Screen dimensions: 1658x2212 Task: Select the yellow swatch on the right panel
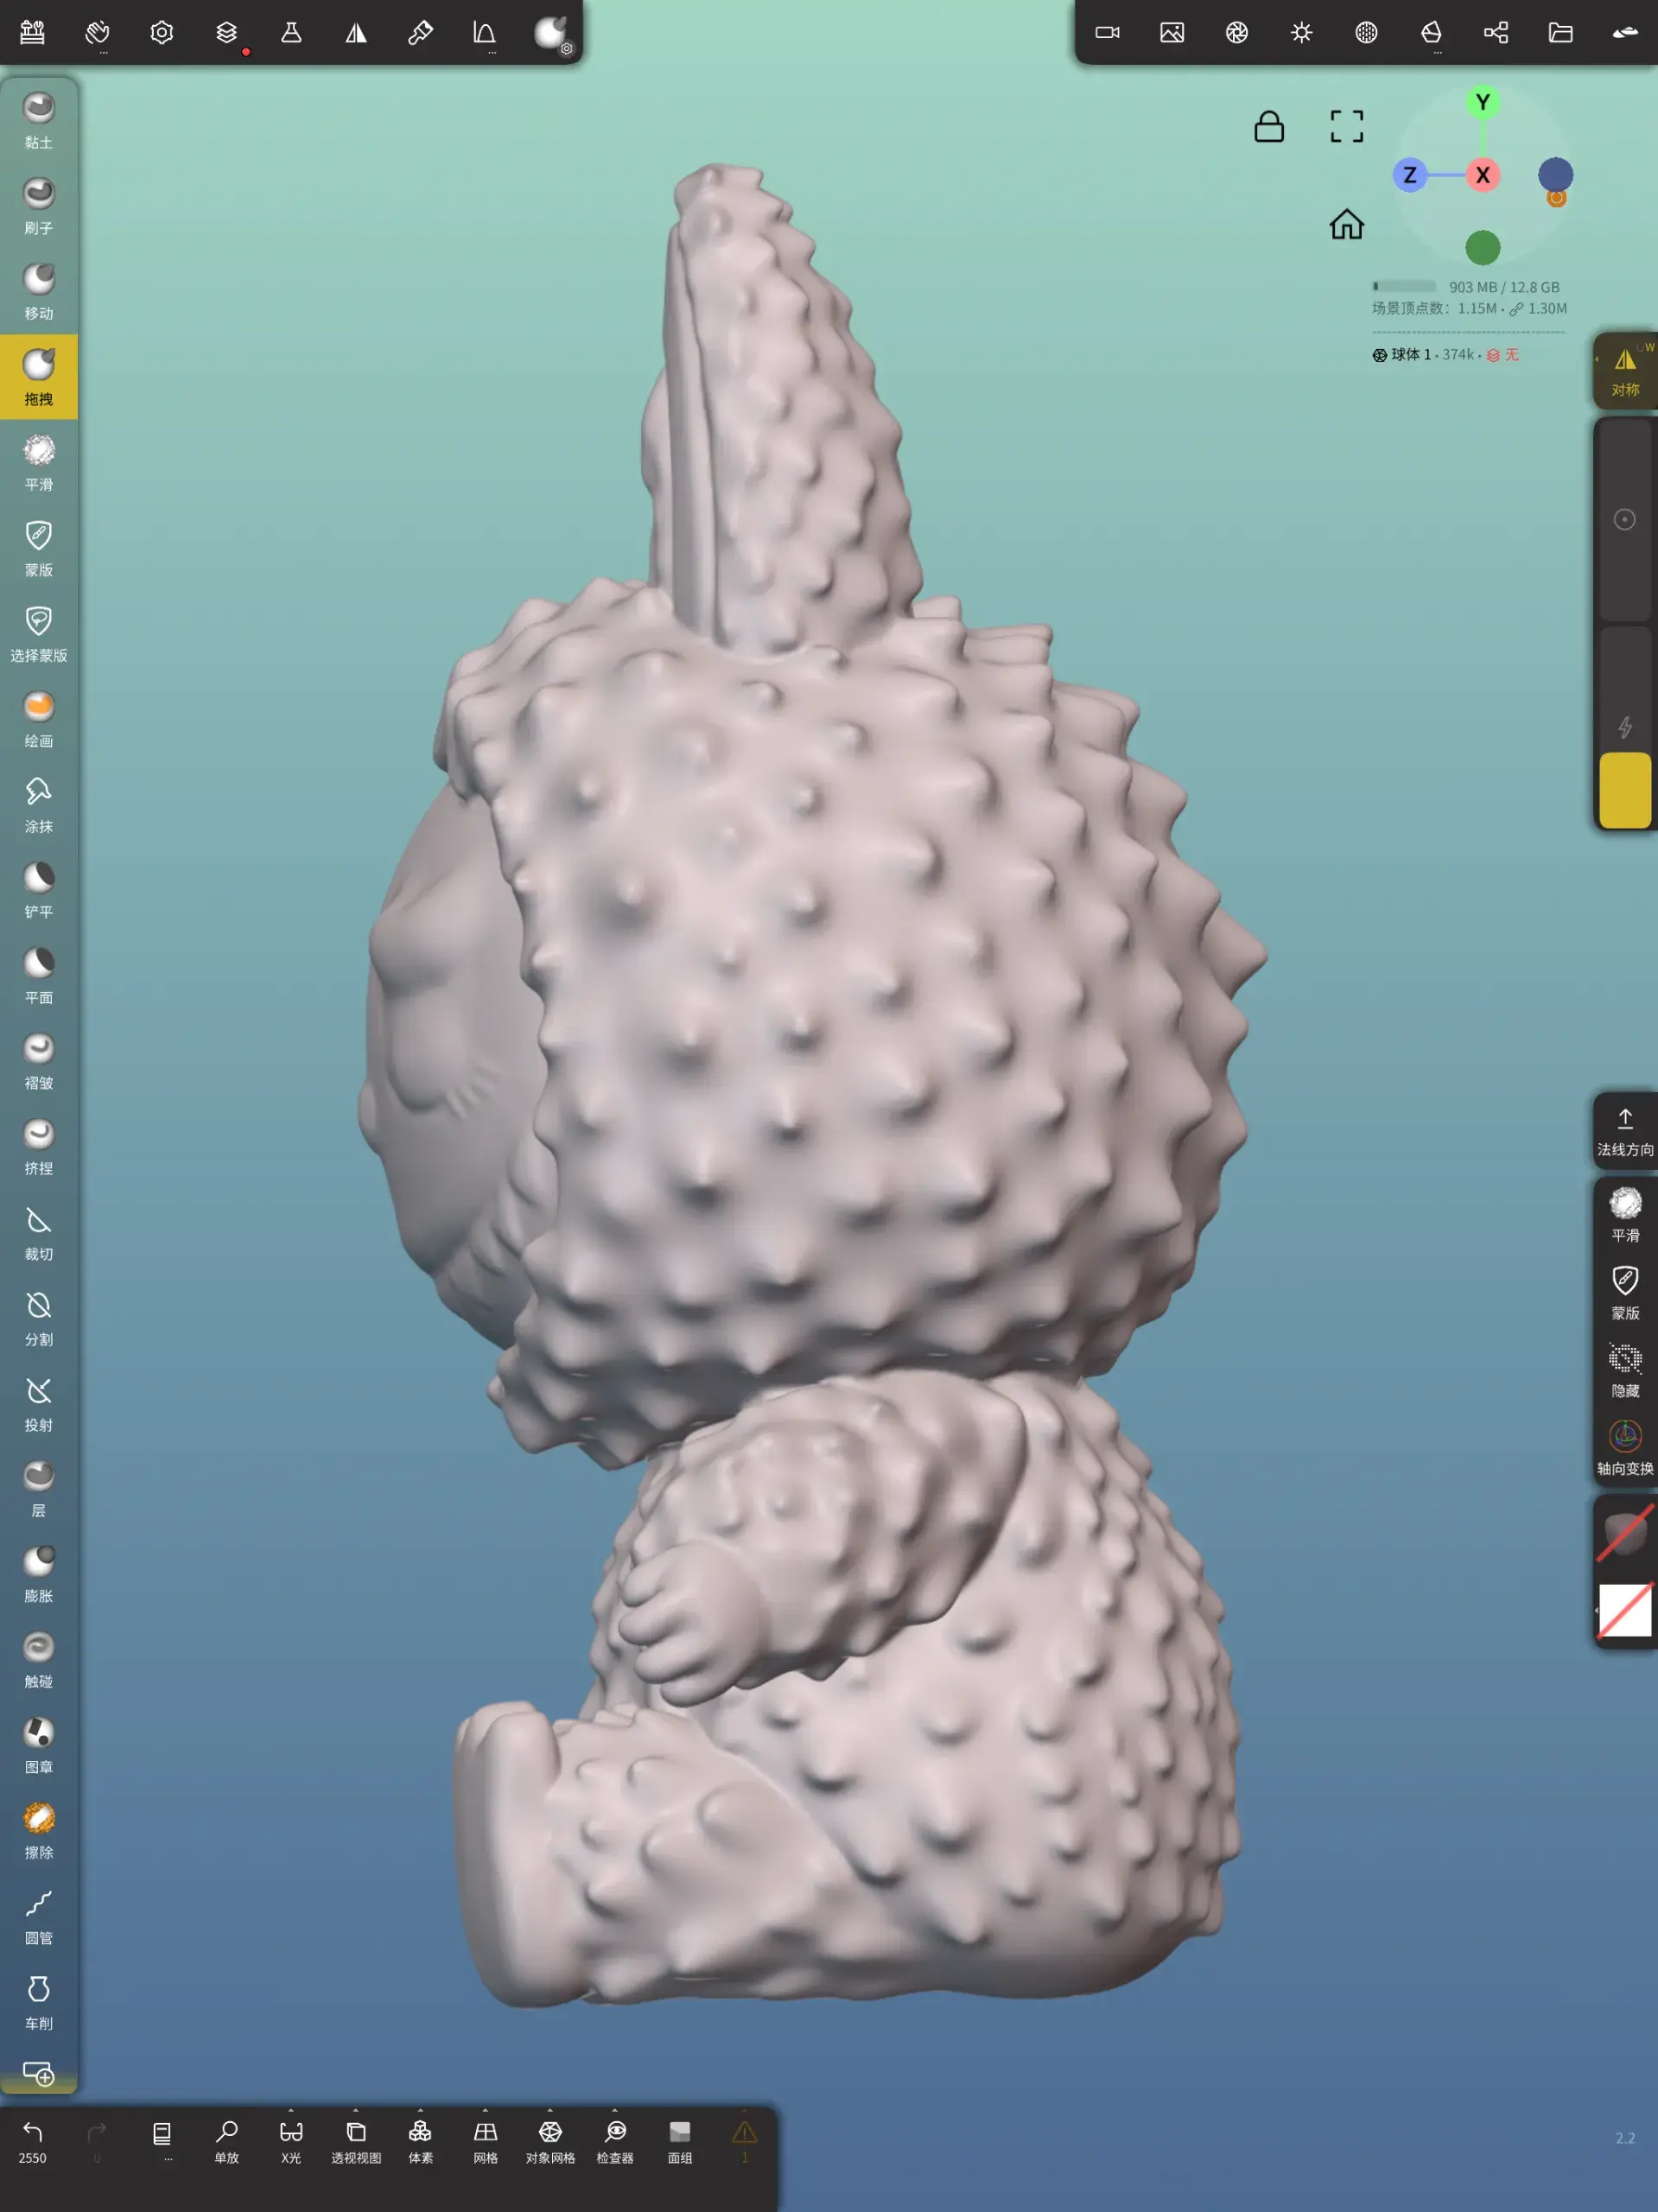[1624, 790]
